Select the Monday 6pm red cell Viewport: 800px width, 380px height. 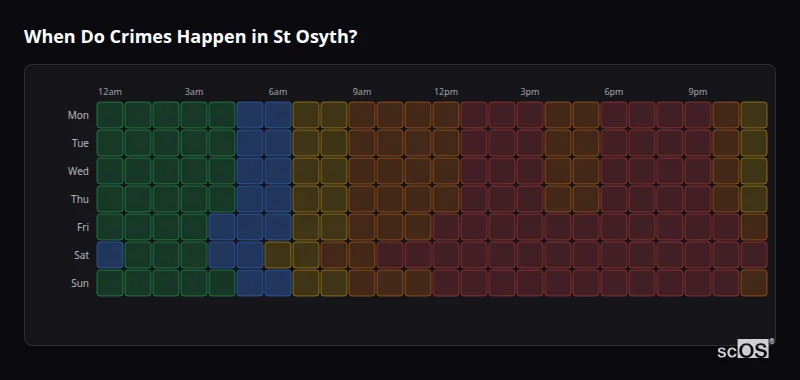(614, 115)
